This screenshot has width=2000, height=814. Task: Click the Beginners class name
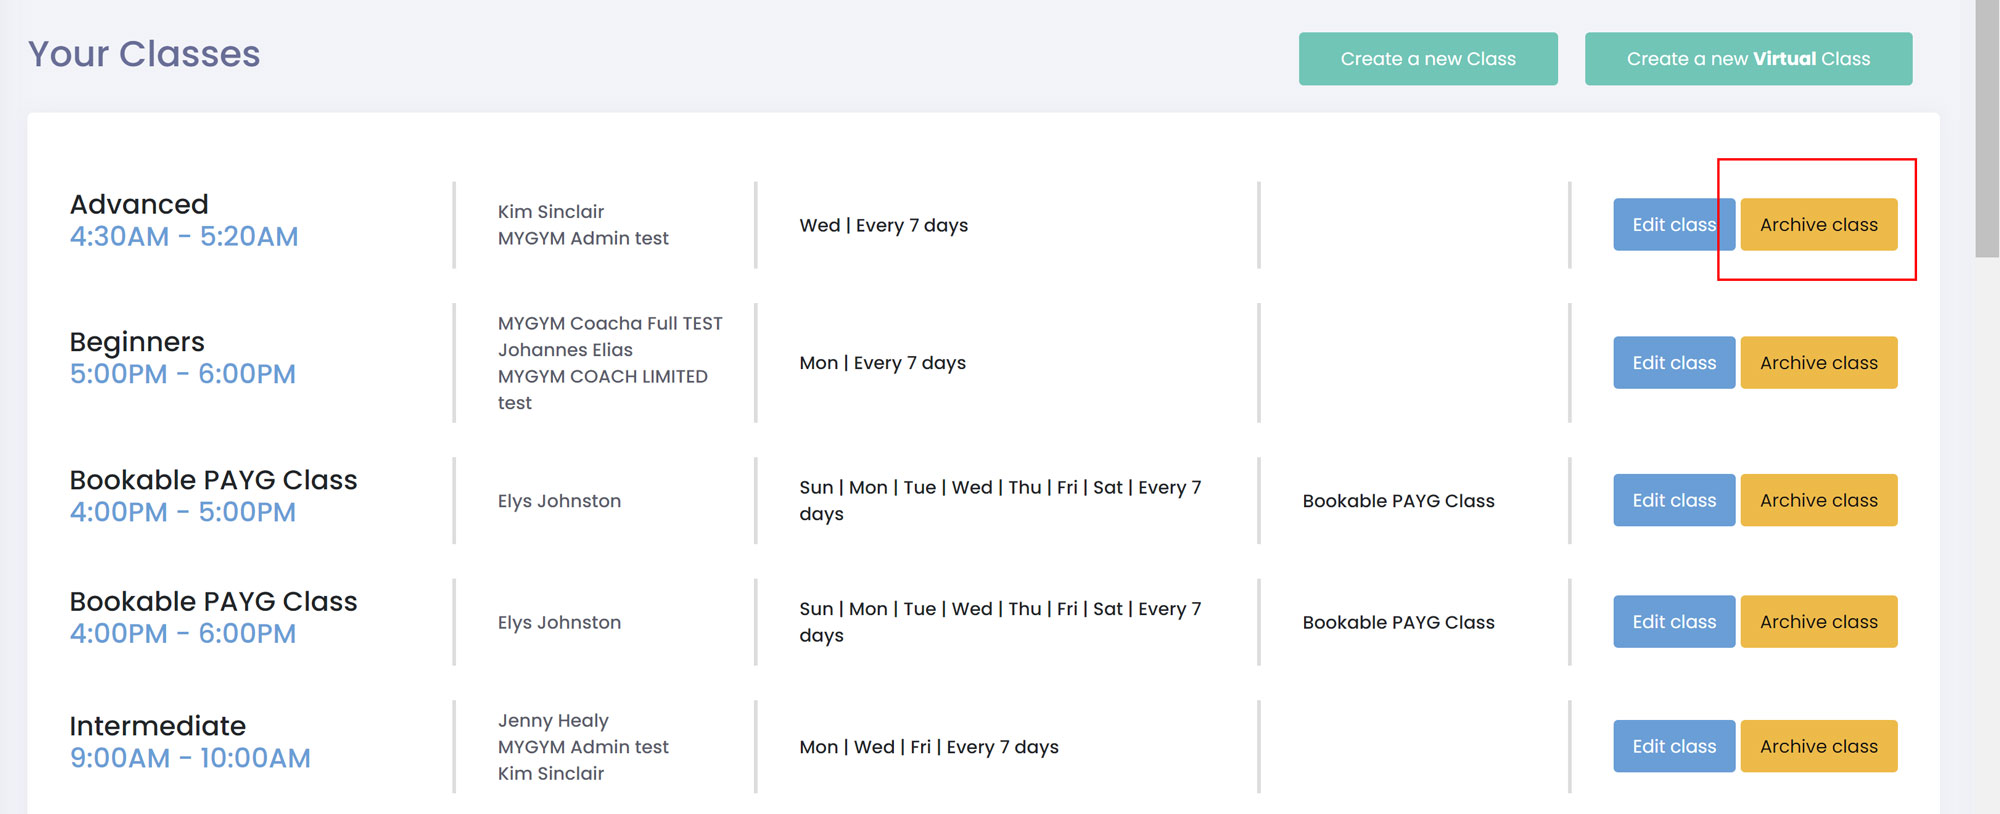point(137,342)
